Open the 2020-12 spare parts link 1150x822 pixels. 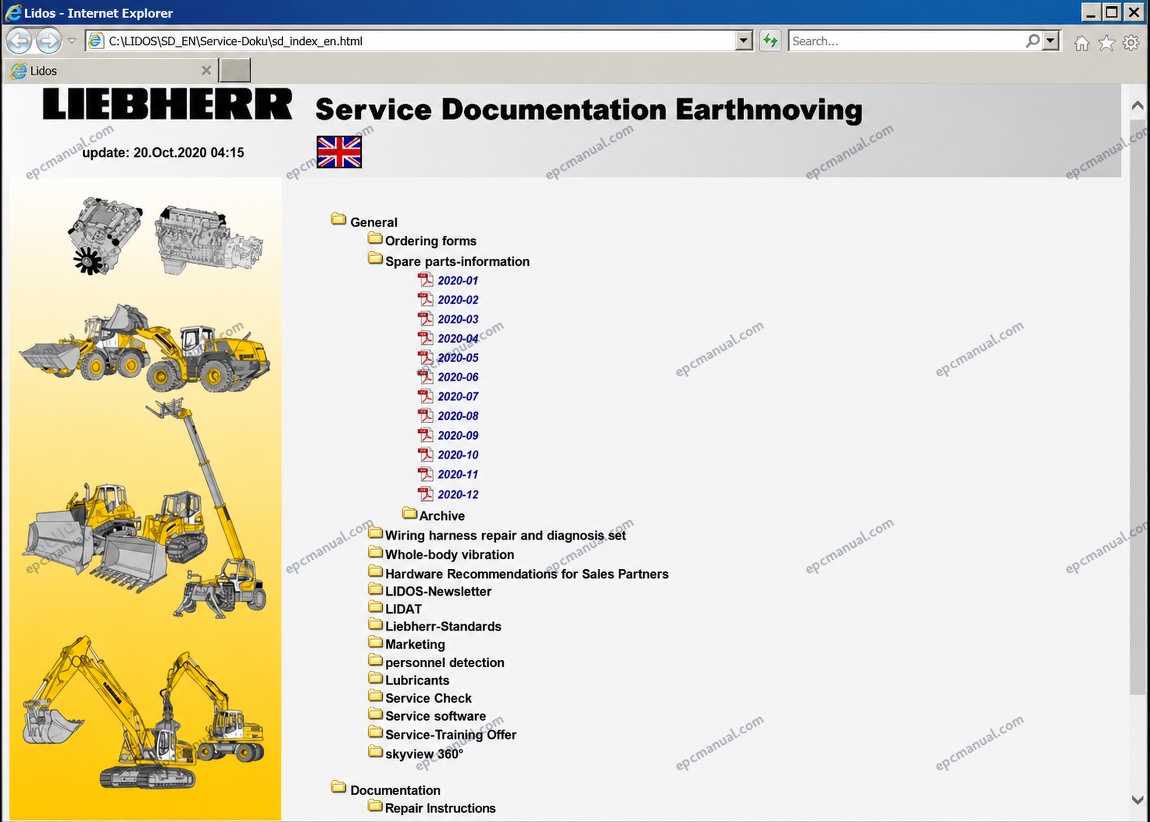point(458,495)
